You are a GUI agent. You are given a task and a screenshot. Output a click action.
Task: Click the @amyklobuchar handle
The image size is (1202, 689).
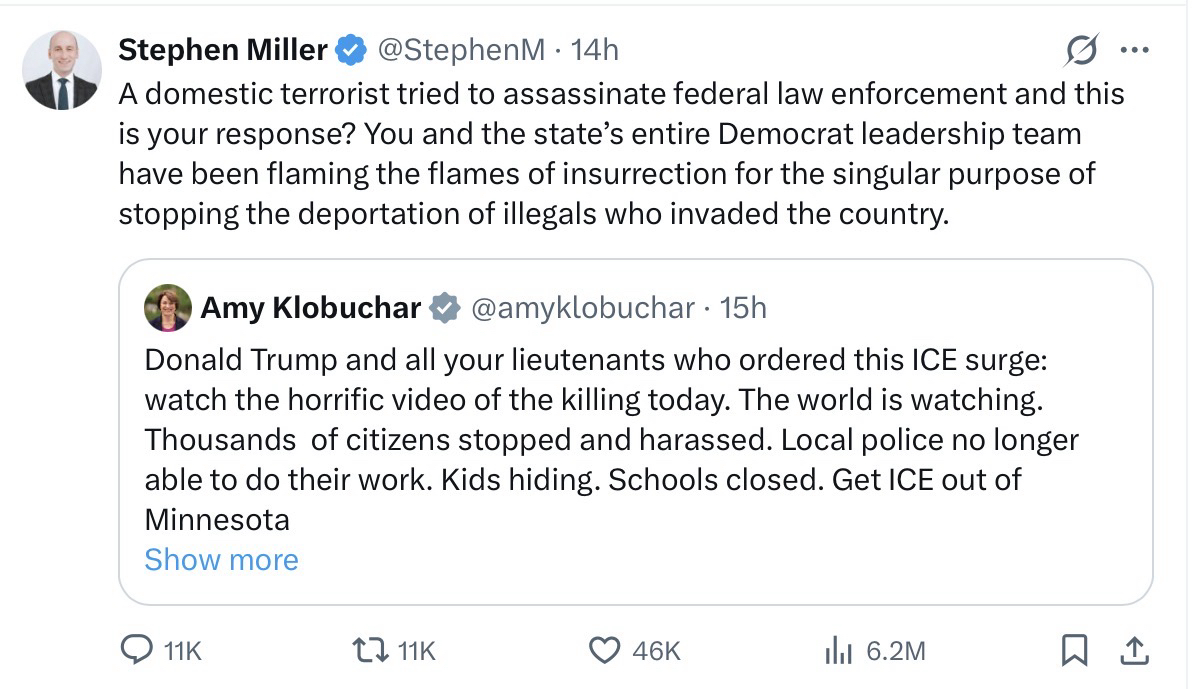click(x=582, y=308)
